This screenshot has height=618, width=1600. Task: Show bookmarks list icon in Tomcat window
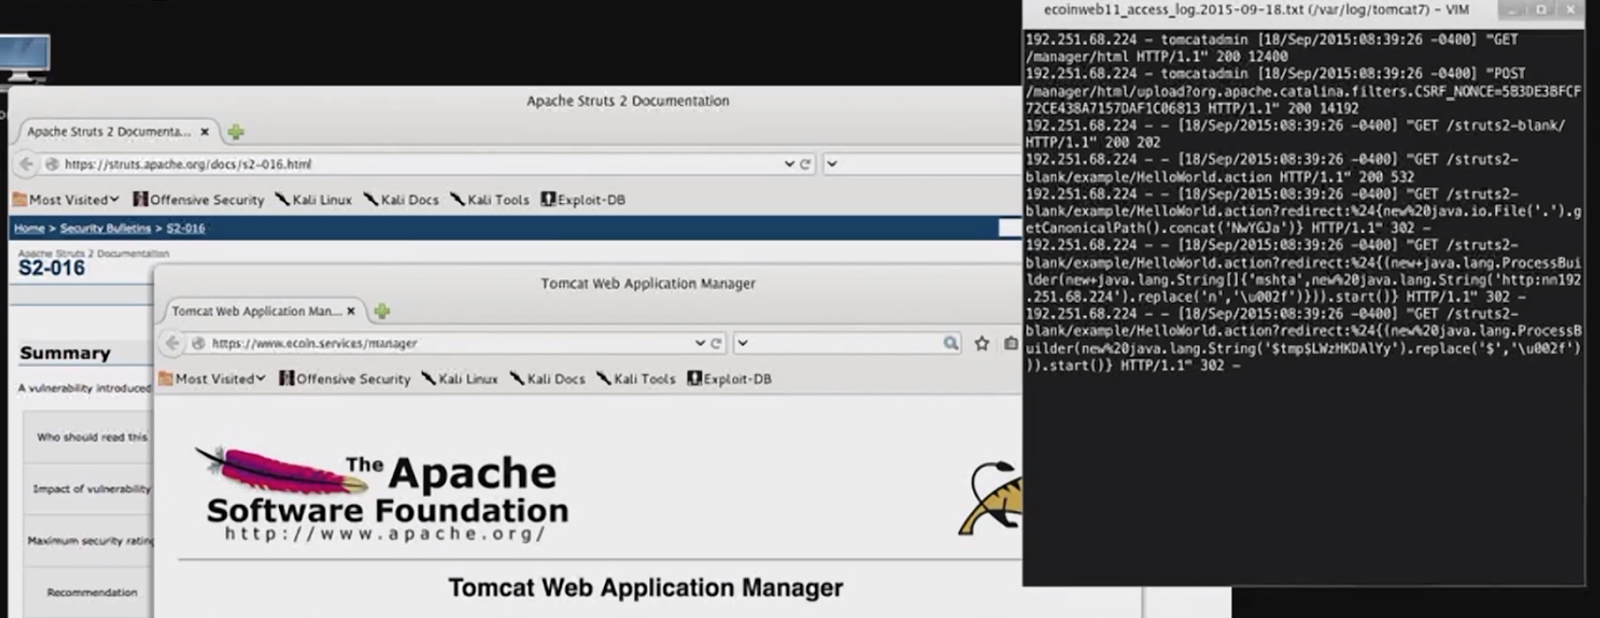[x=1011, y=343]
